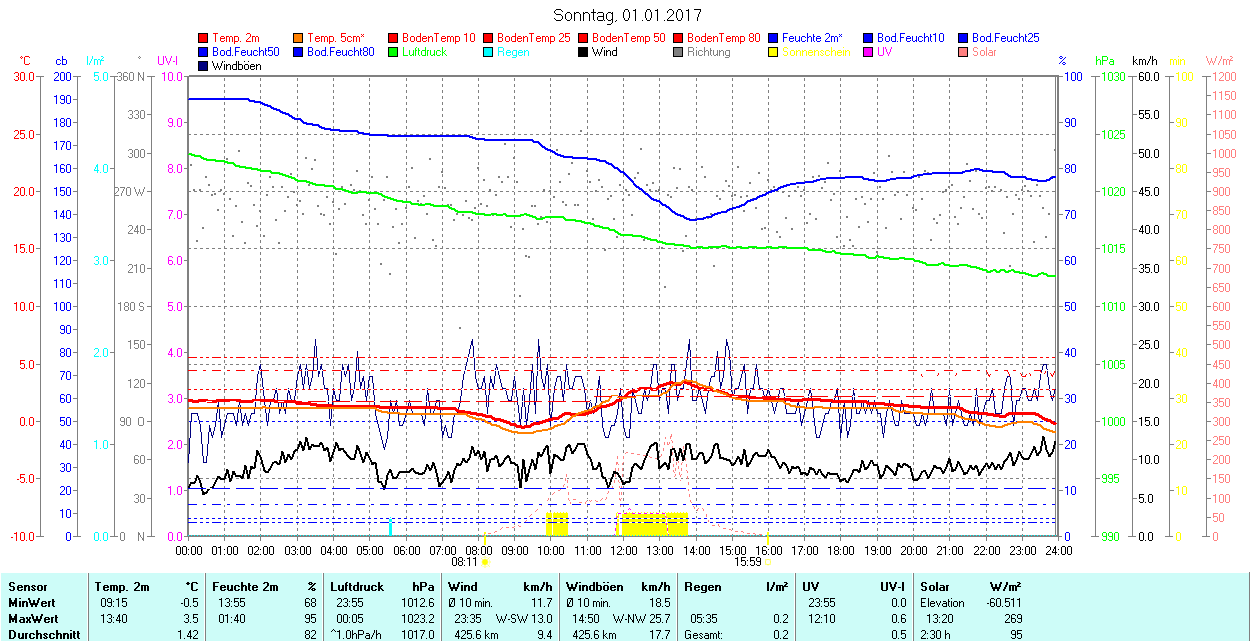Click the blue Feuchte 2m legend square
Image resolution: width=1250 pixels, height=641 pixels.
774,38
